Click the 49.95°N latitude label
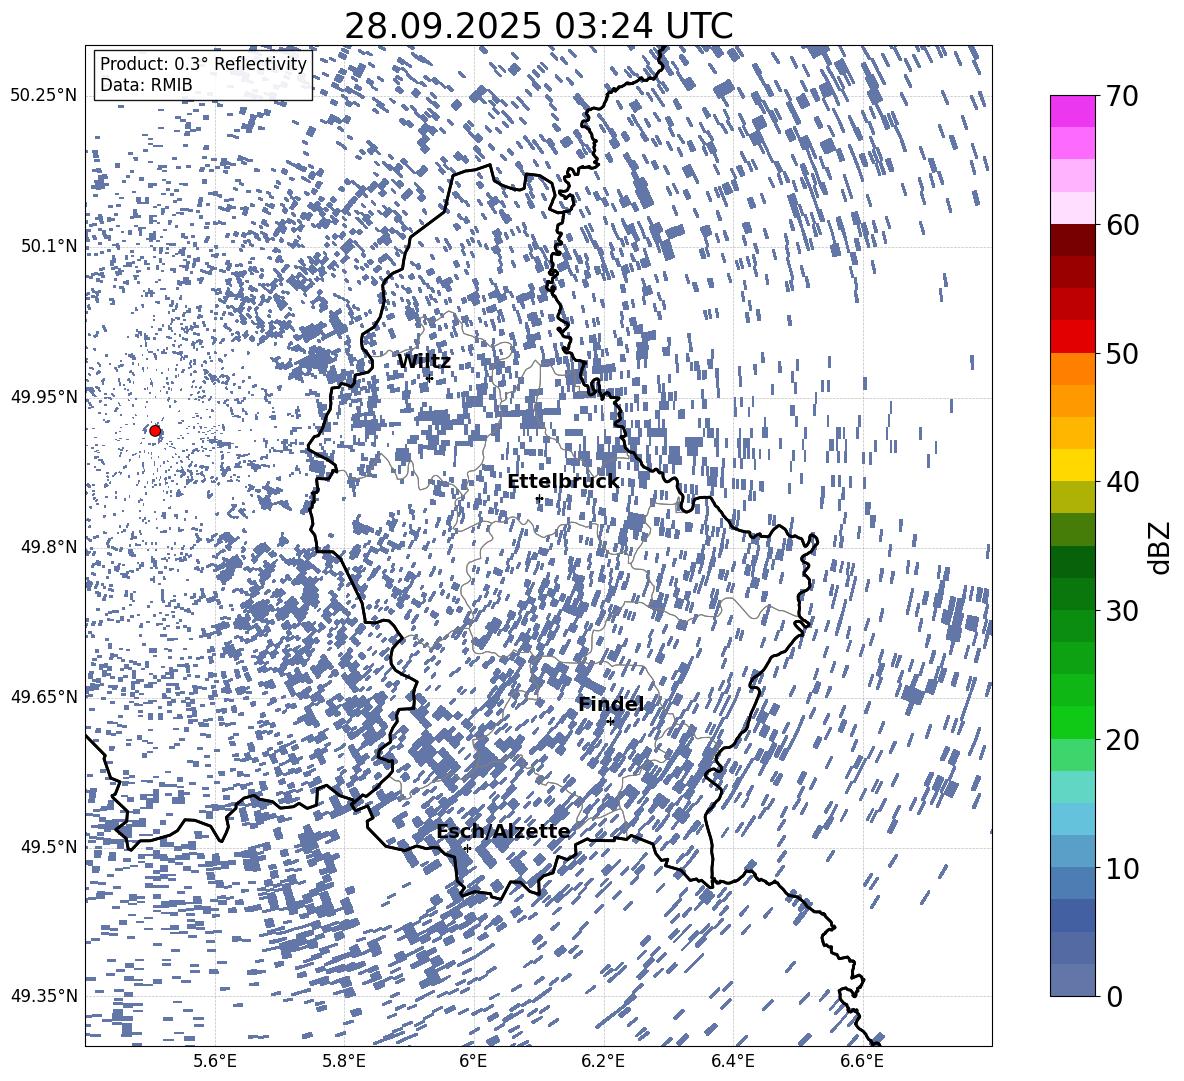 pos(43,397)
